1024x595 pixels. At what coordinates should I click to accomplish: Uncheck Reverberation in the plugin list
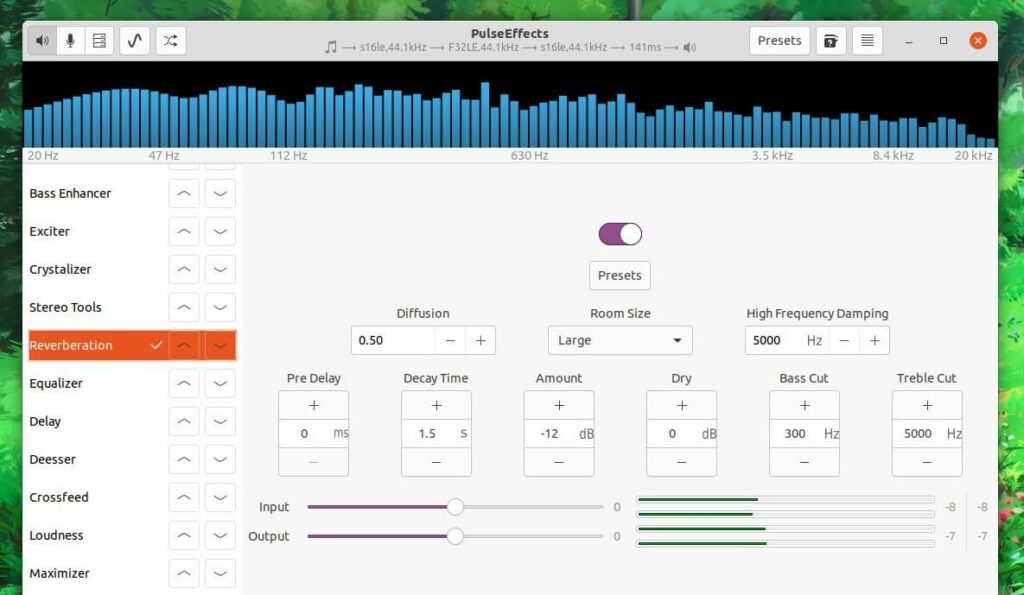pos(157,345)
